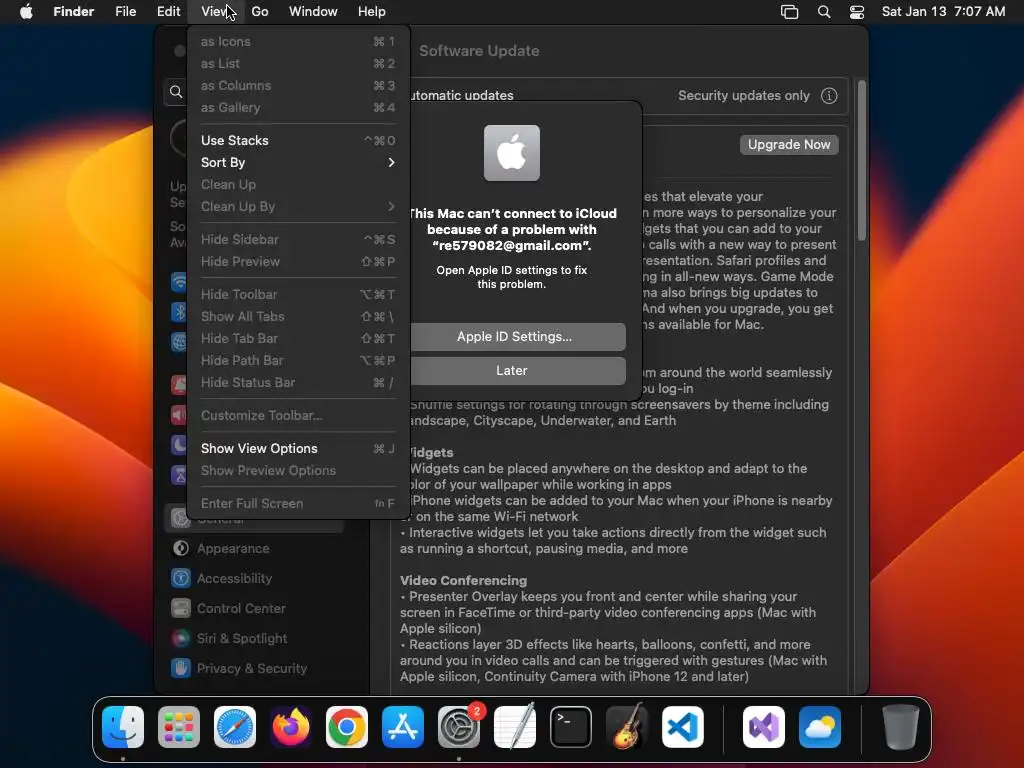1024x768 pixels.
Task: Open Launchpad in the Dock
Action: click(x=179, y=727)
